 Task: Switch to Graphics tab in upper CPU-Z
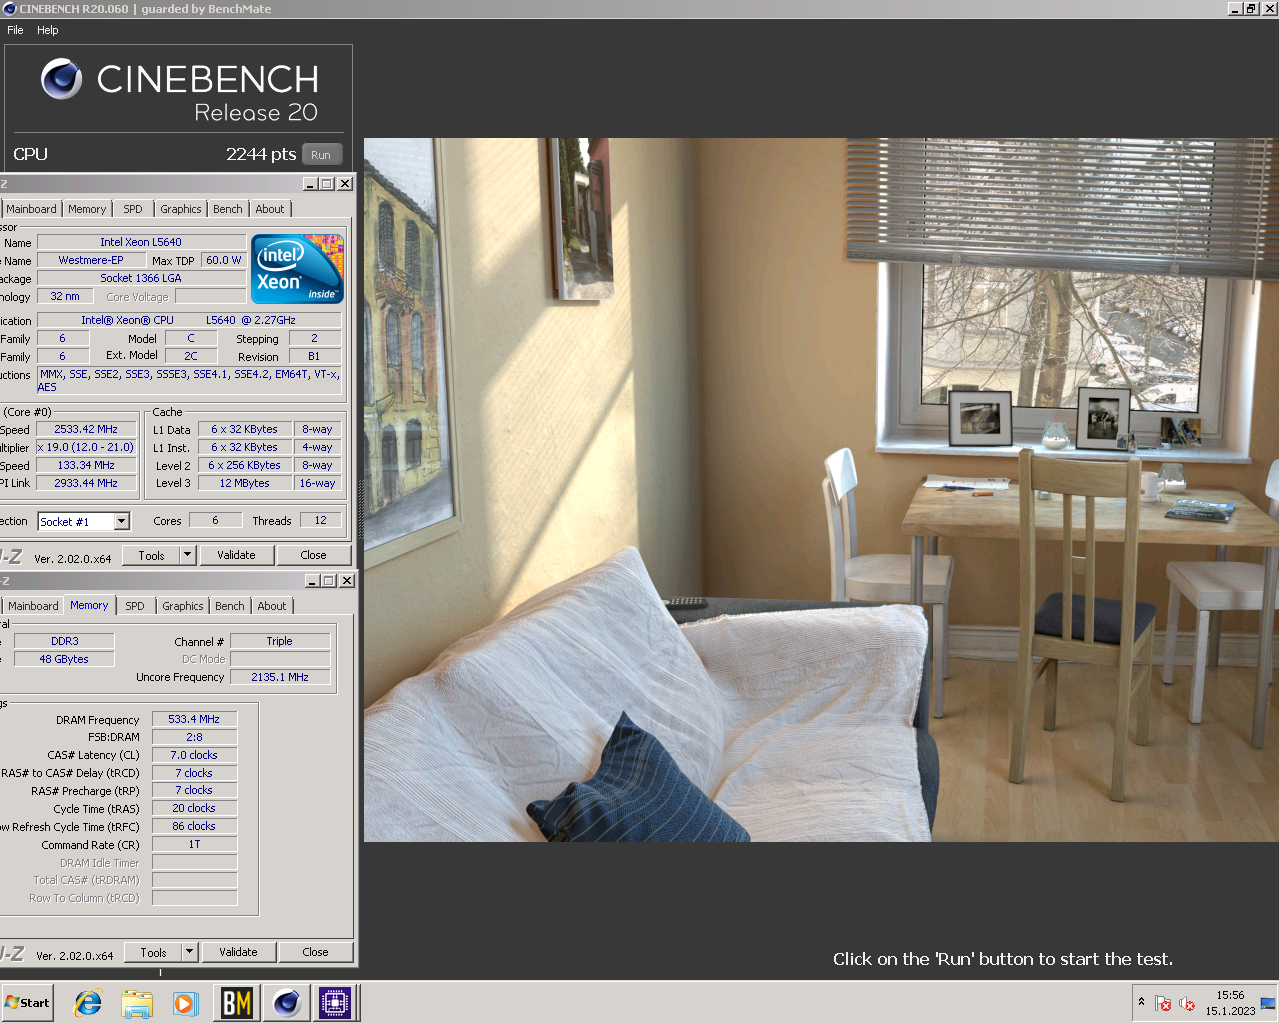coord(181,209)
